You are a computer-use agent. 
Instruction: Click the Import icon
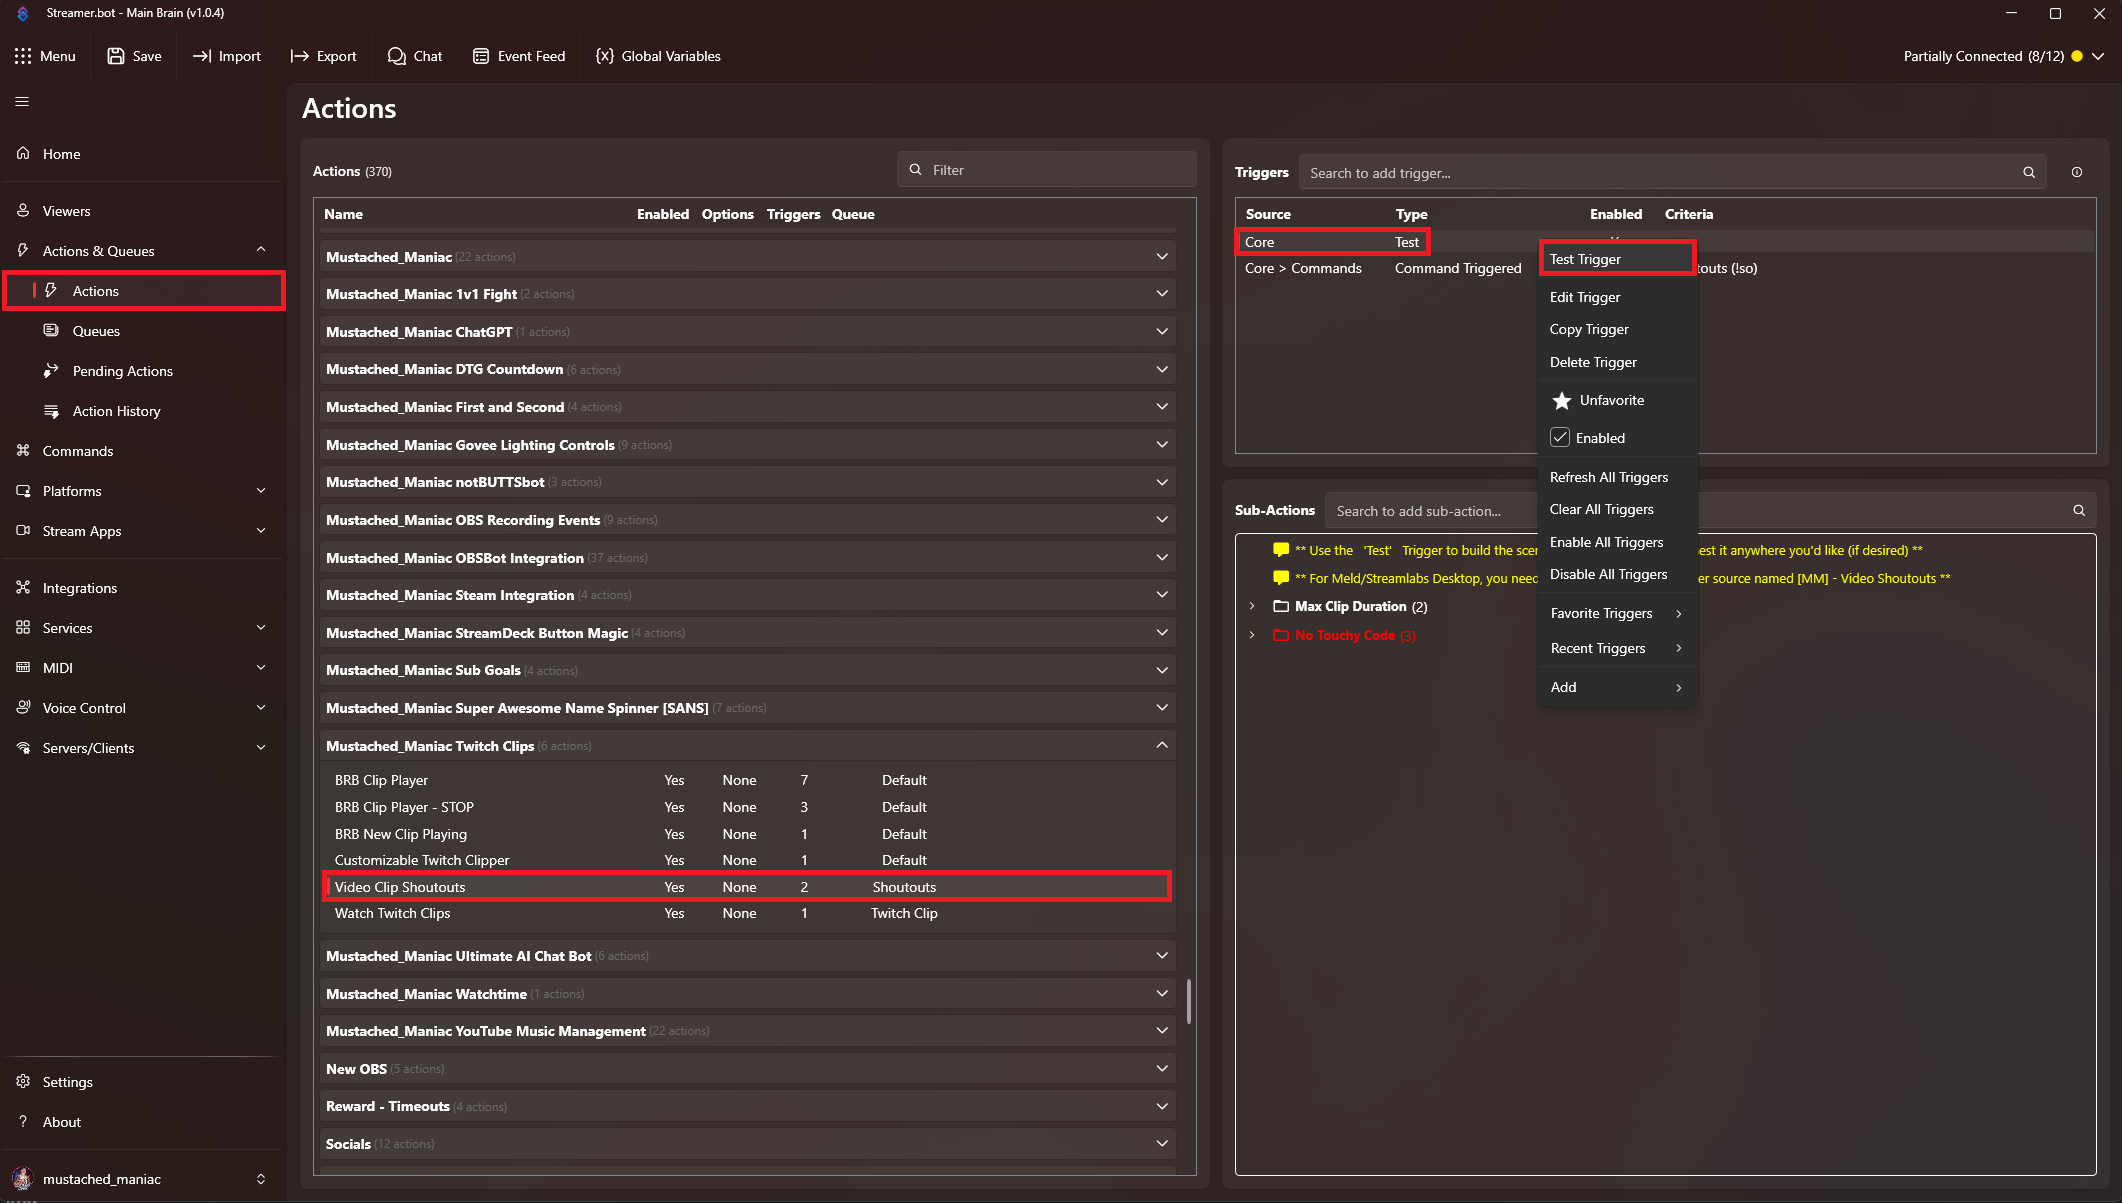point(205,56)
